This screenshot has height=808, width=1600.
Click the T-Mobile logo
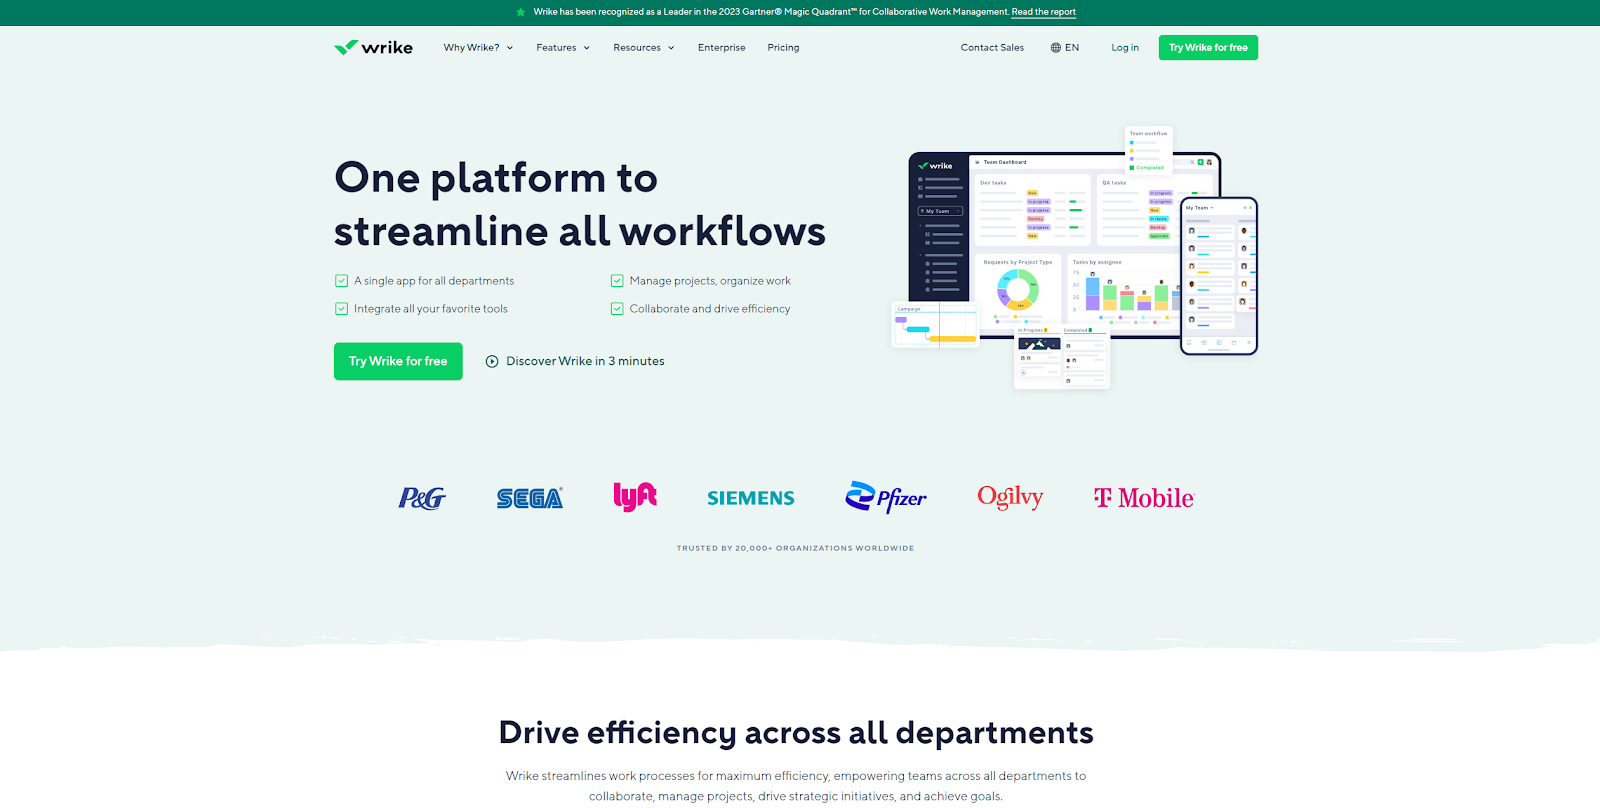click(1144, 498)
